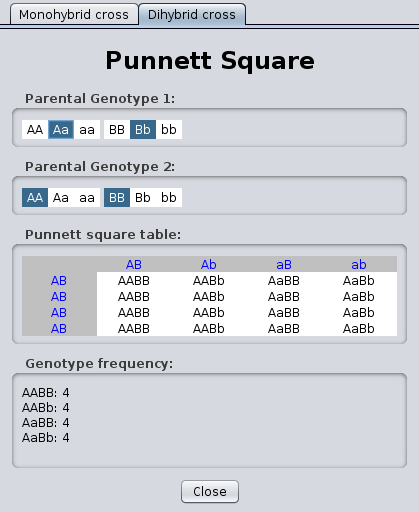Click the Close button
Screen dimensions: 419x512
click(210, 491)
